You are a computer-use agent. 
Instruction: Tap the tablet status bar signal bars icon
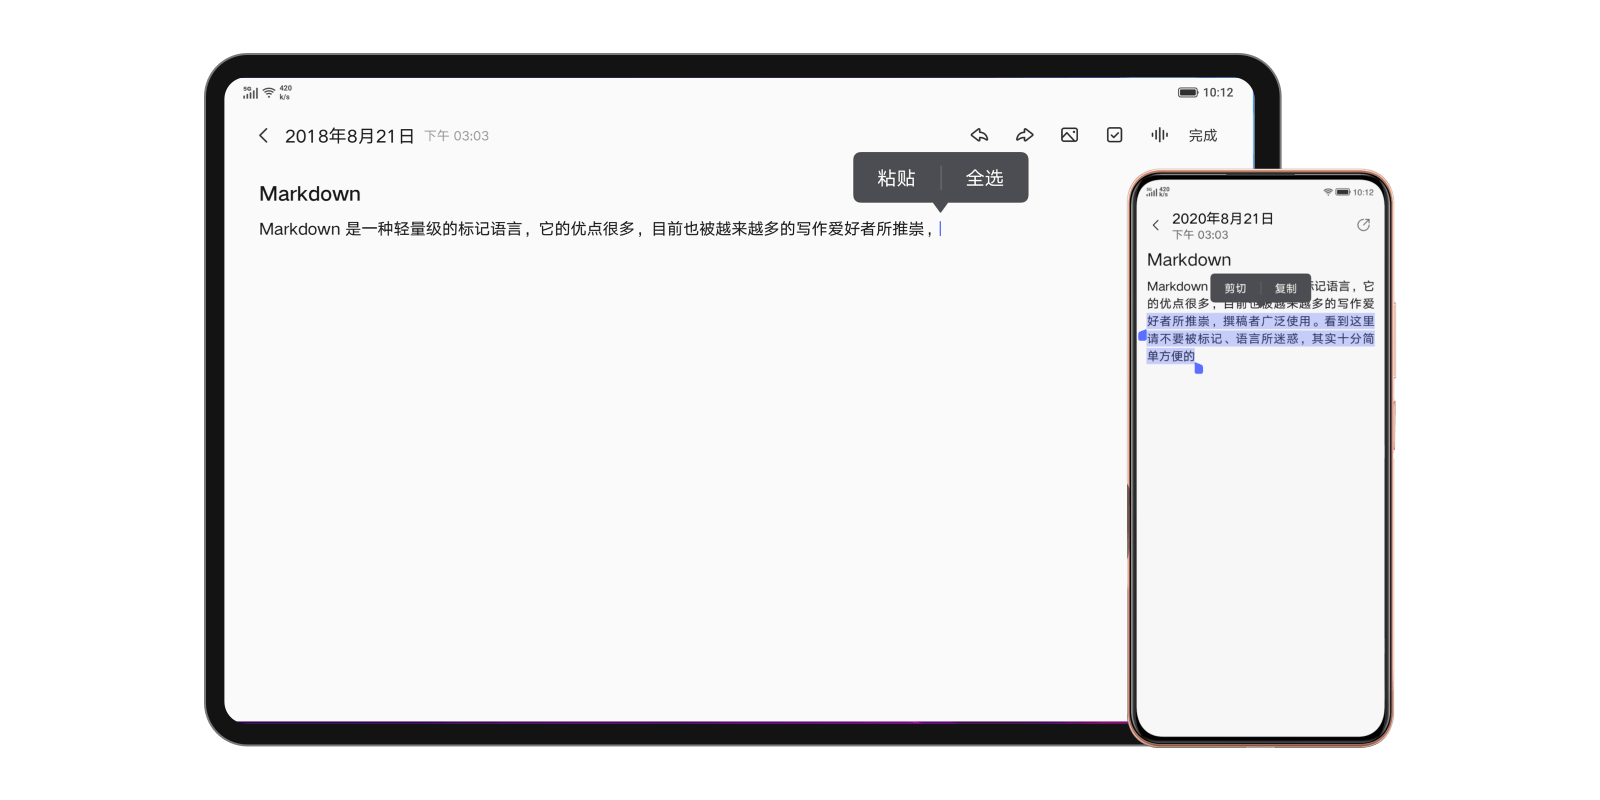pos(250,92)
